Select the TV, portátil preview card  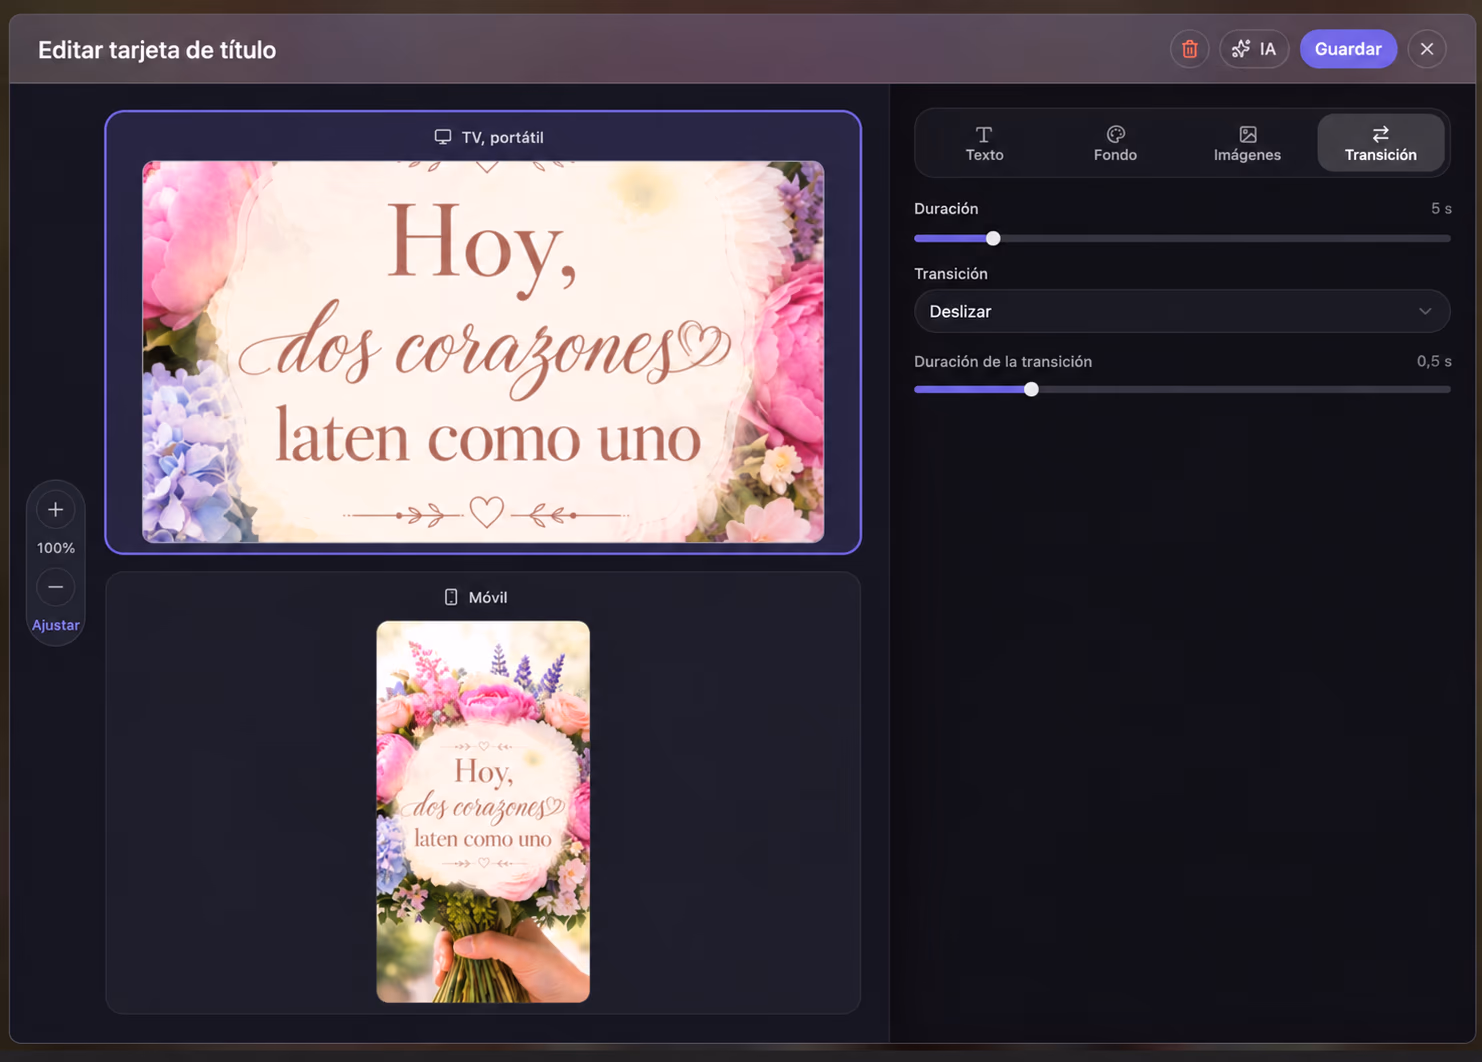click(483, 332)
